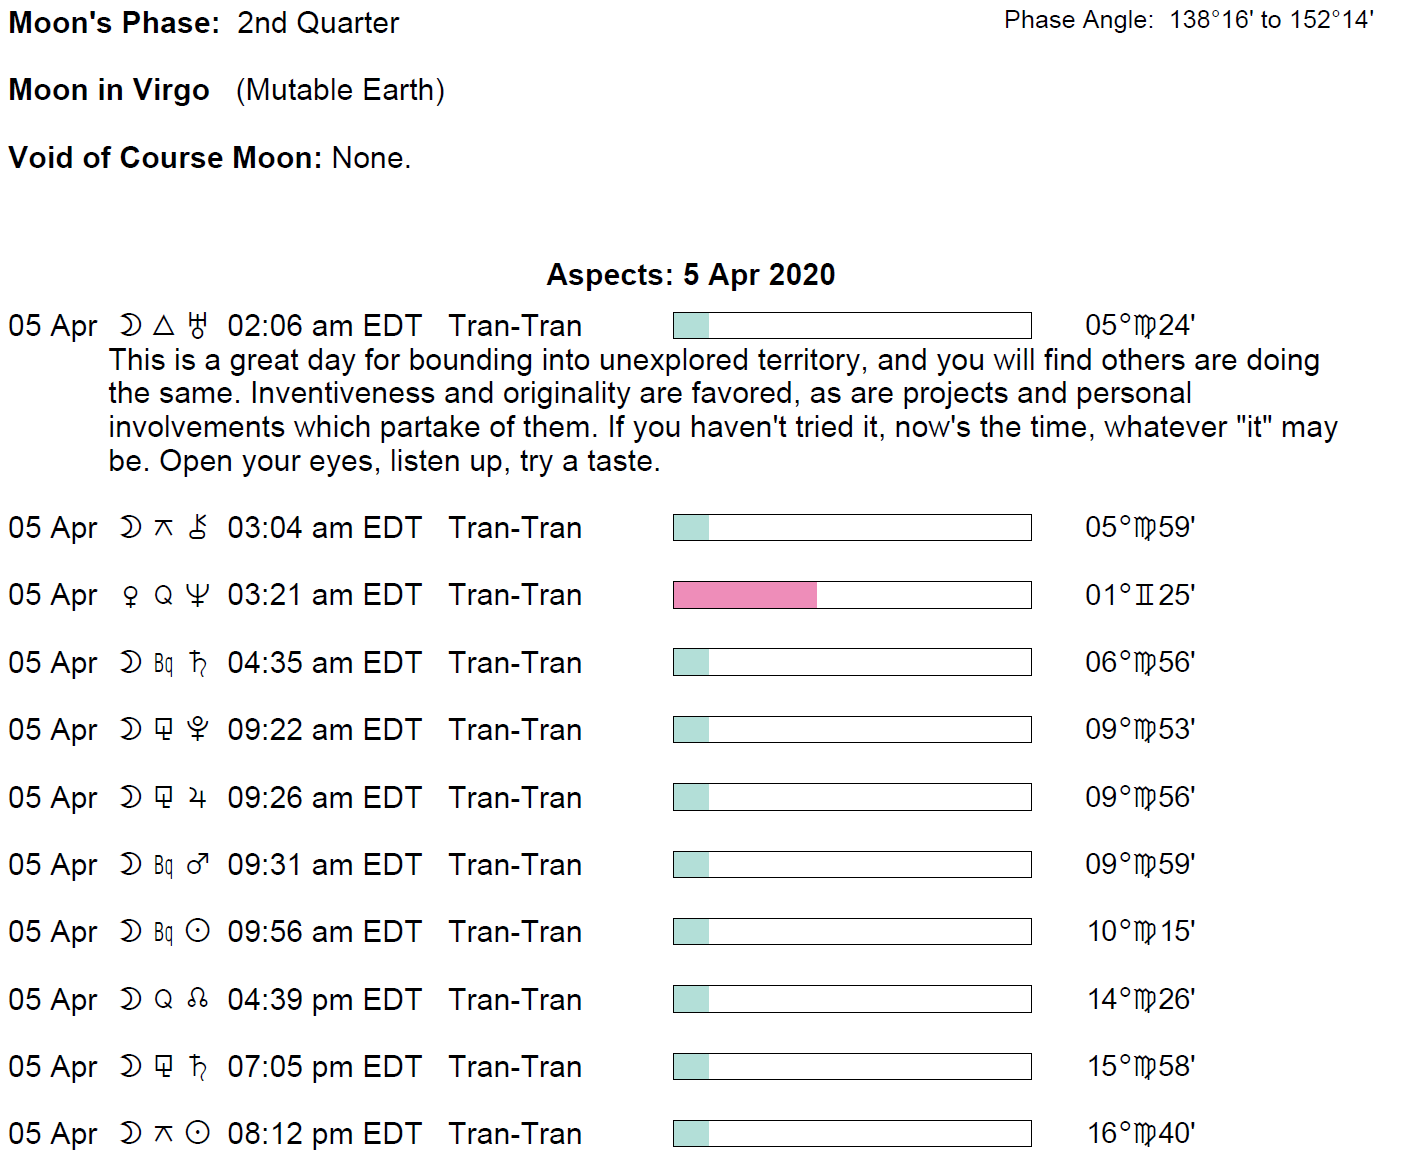Click the teal strength bar at 09:56 am
1419x1162 pixels.
click(691, 932)
